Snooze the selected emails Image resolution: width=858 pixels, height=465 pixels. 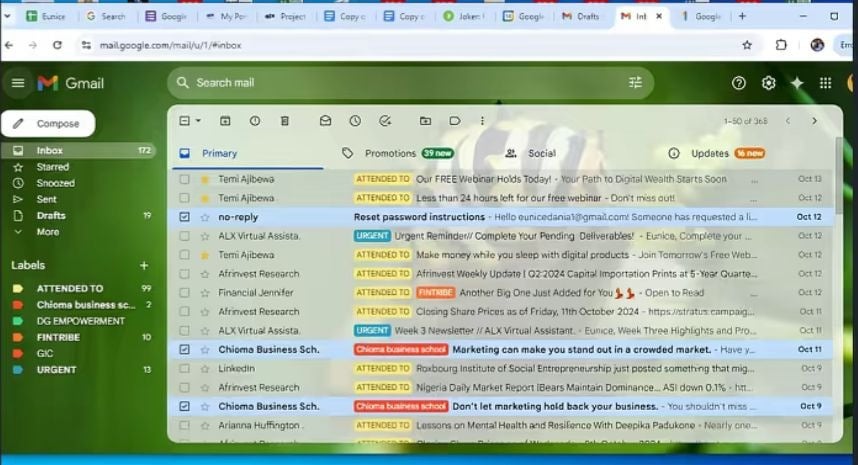tap(355, 121)
